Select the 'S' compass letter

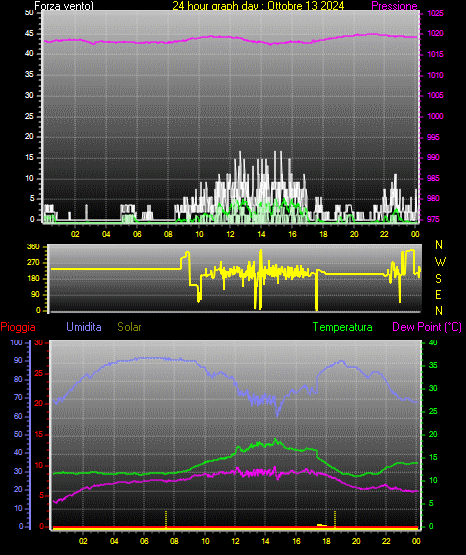click(438, 279)
